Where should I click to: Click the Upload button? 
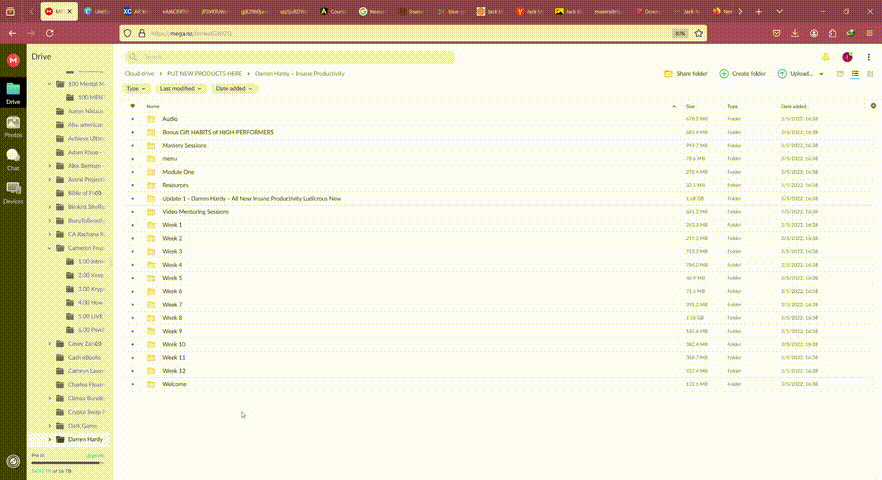tap(795, 74)
